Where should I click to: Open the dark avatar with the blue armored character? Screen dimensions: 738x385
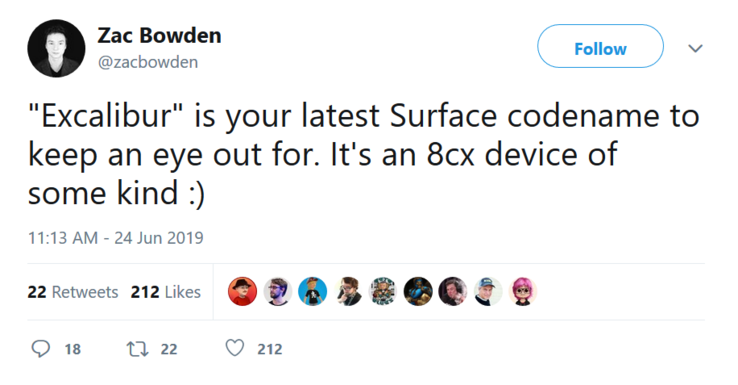coord(418,291)
